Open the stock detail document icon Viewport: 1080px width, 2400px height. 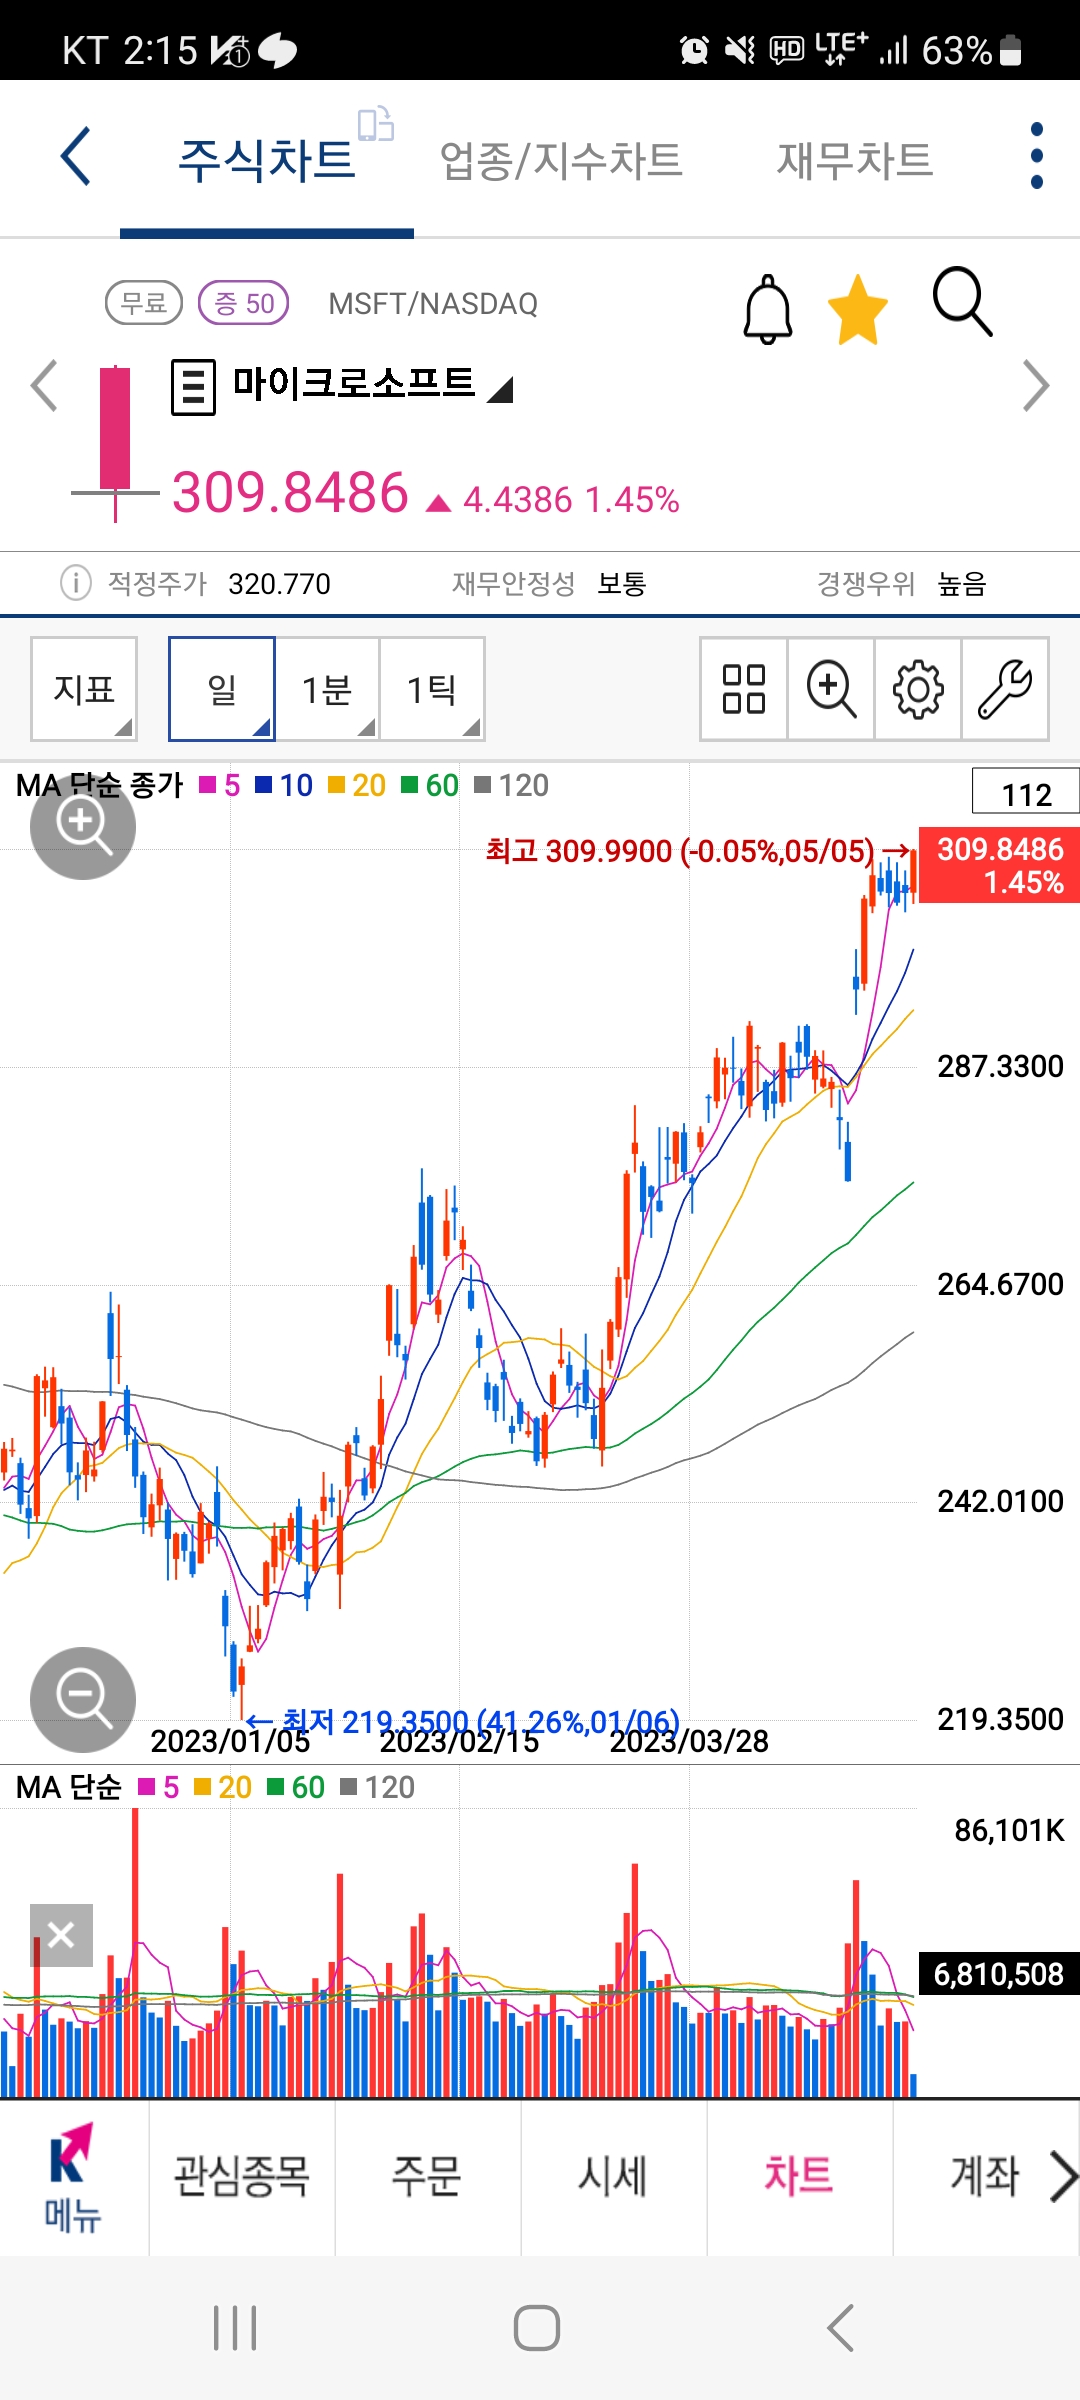click(193, 387)
